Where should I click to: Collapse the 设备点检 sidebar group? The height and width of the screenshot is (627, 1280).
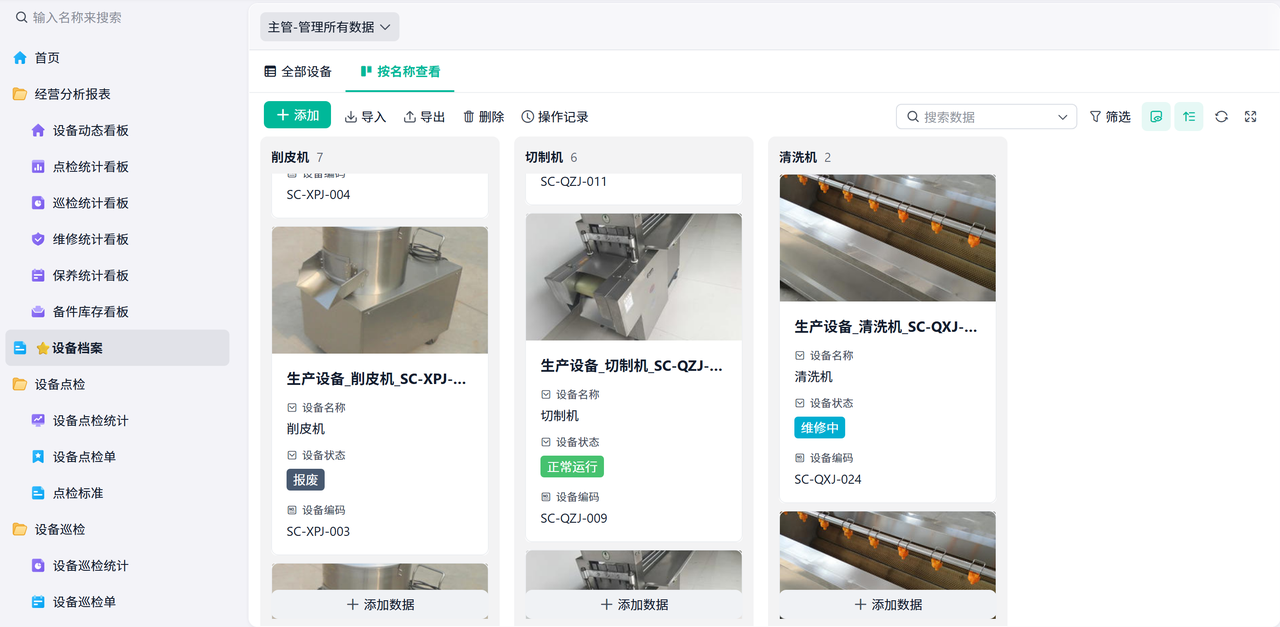pyautogui.click(x=118, y=384)
